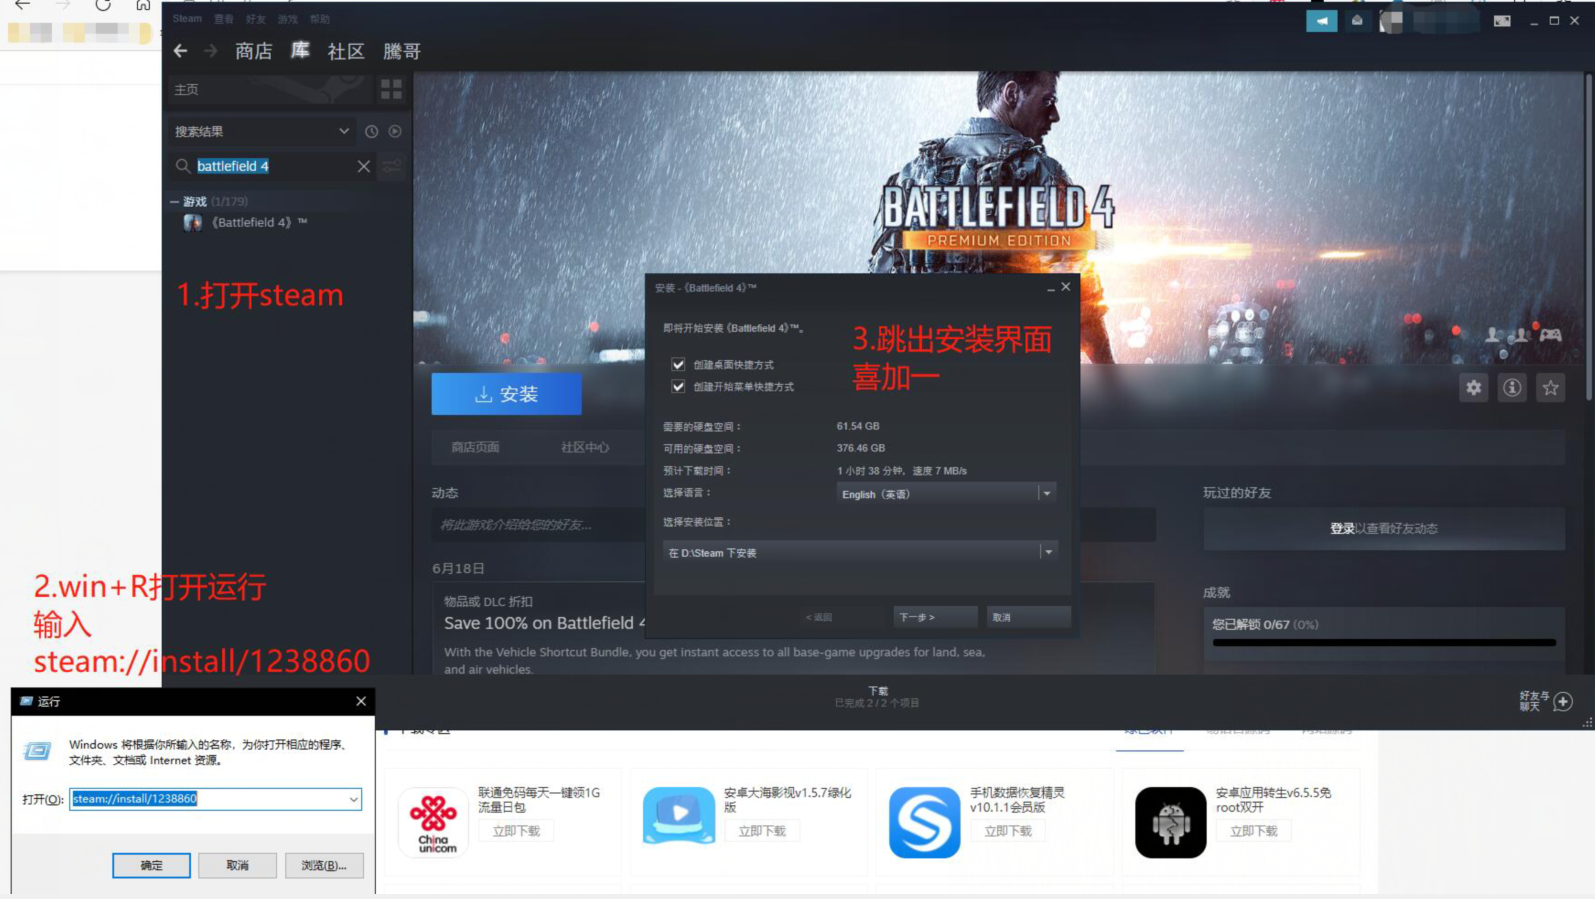Go forward with Steam's forward arrow

coord(210,51)
